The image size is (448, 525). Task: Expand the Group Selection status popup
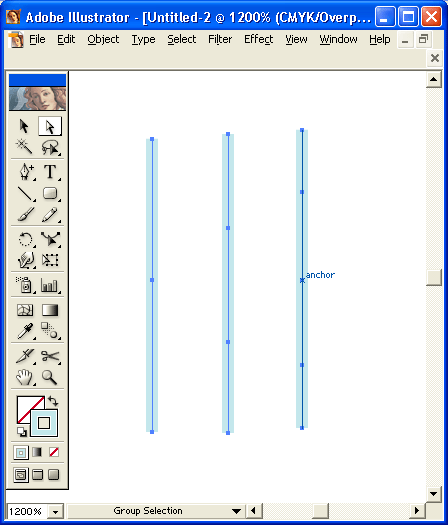point(236,511)
